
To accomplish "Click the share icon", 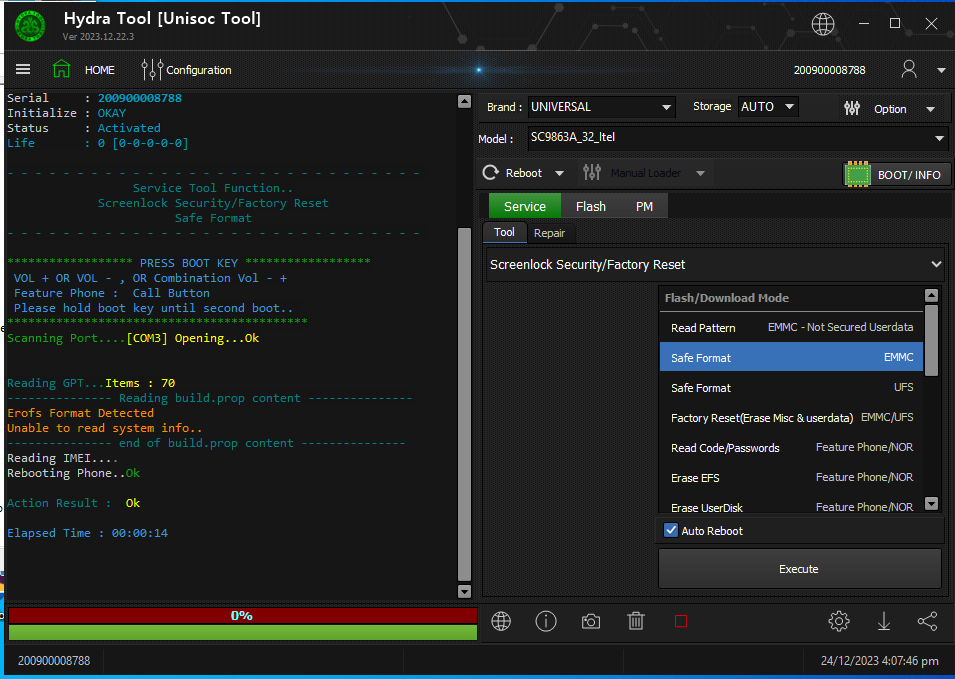I will (928, 621).
